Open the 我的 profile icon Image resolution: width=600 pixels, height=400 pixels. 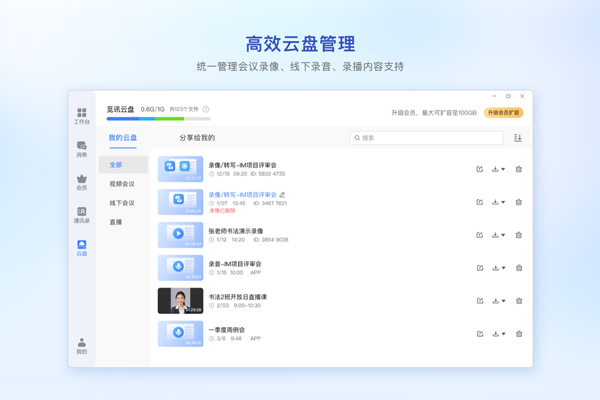82,346
